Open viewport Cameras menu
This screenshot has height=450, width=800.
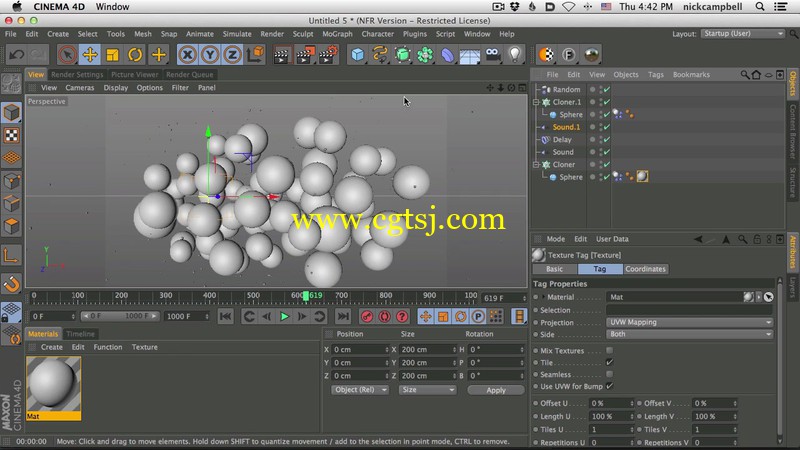click(x=80, y=88)
